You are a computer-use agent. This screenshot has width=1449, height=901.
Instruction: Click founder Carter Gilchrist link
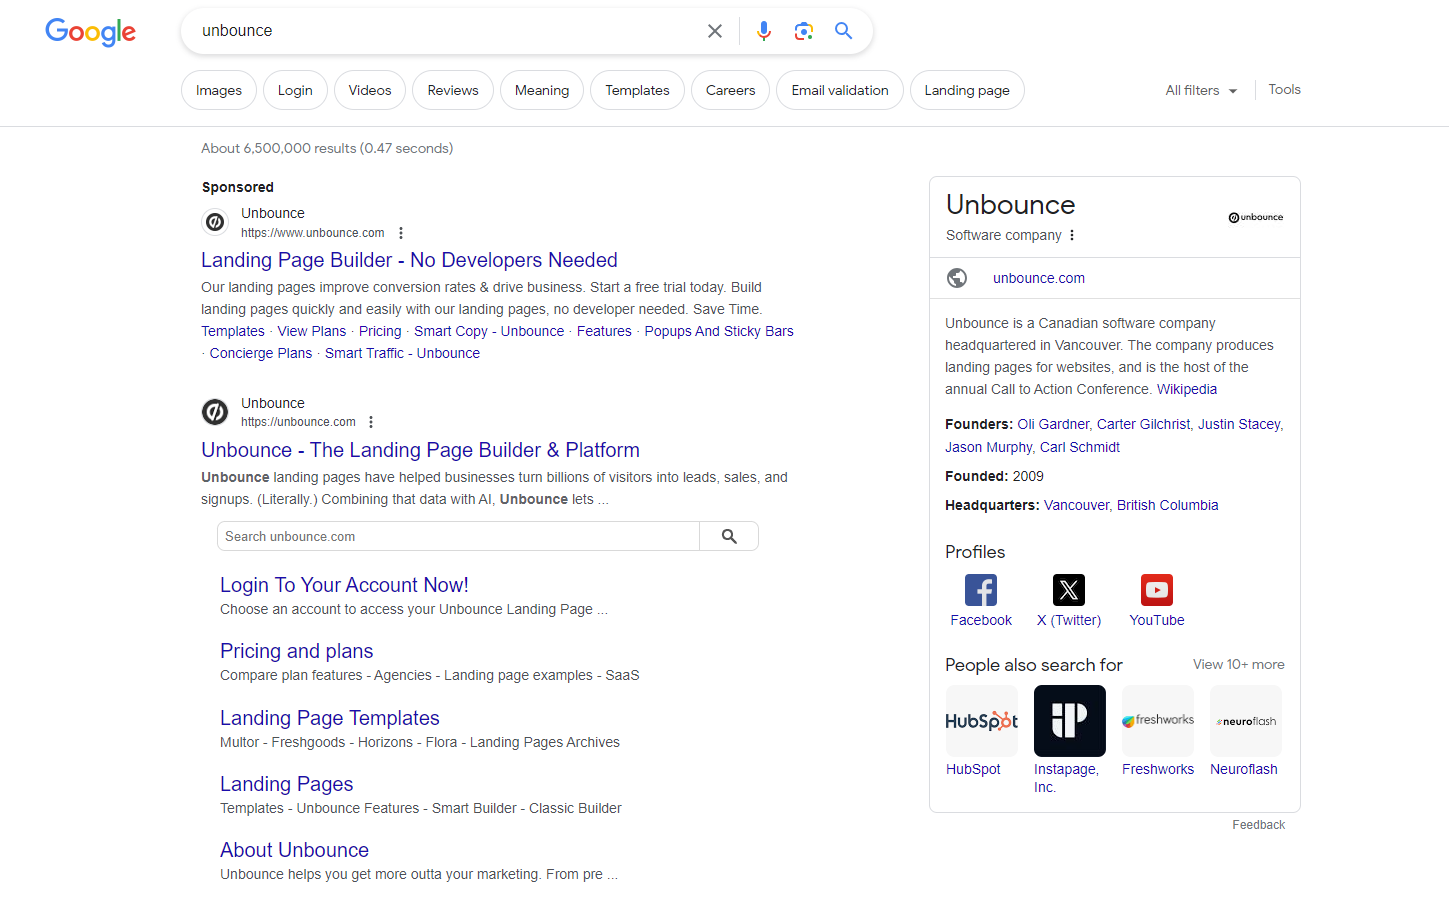click(x=1143, y=424)
